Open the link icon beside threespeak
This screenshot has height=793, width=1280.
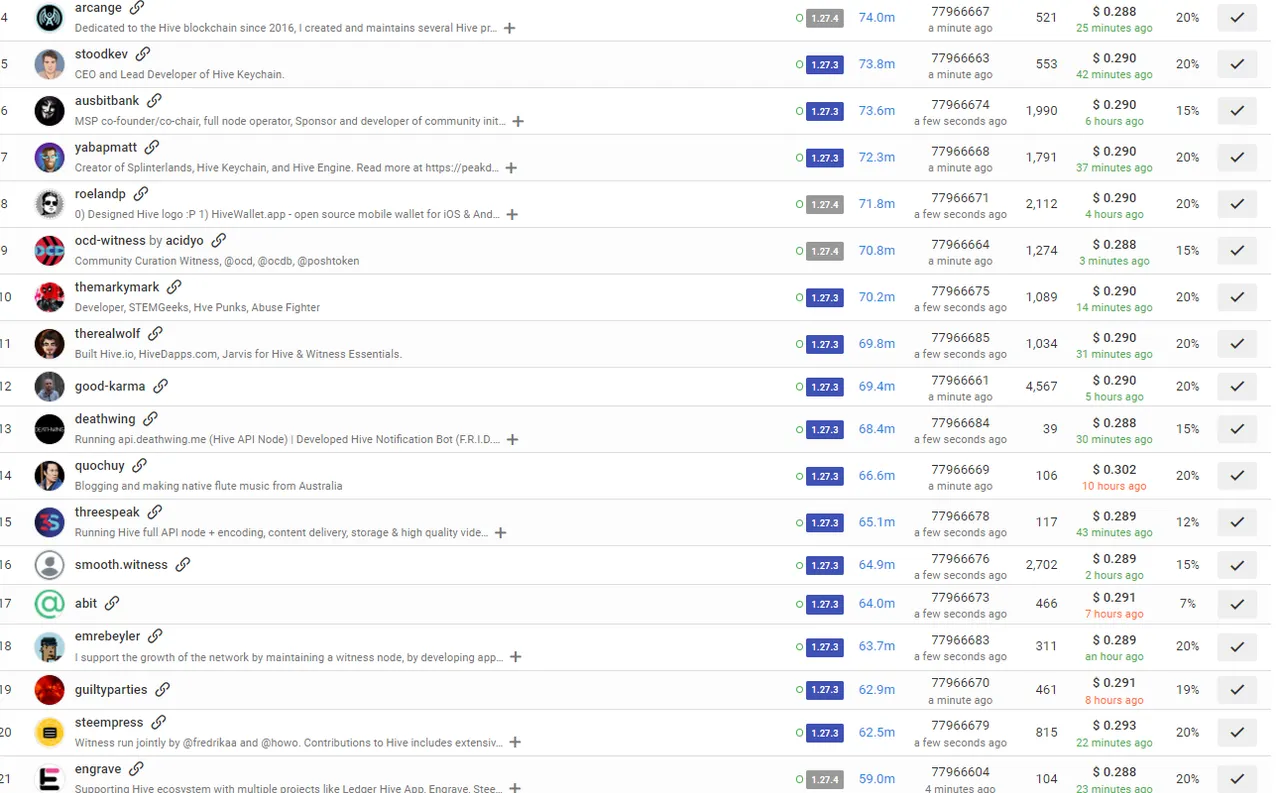point(155,512)
